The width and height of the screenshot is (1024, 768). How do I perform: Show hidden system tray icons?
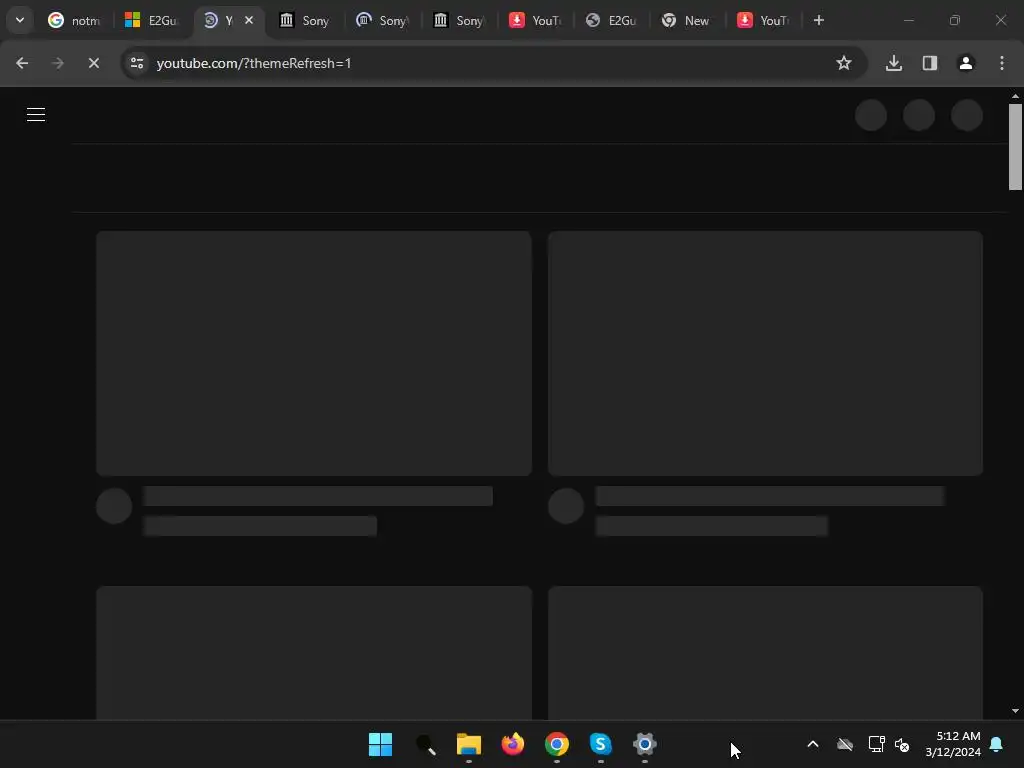tap(813, 744)
